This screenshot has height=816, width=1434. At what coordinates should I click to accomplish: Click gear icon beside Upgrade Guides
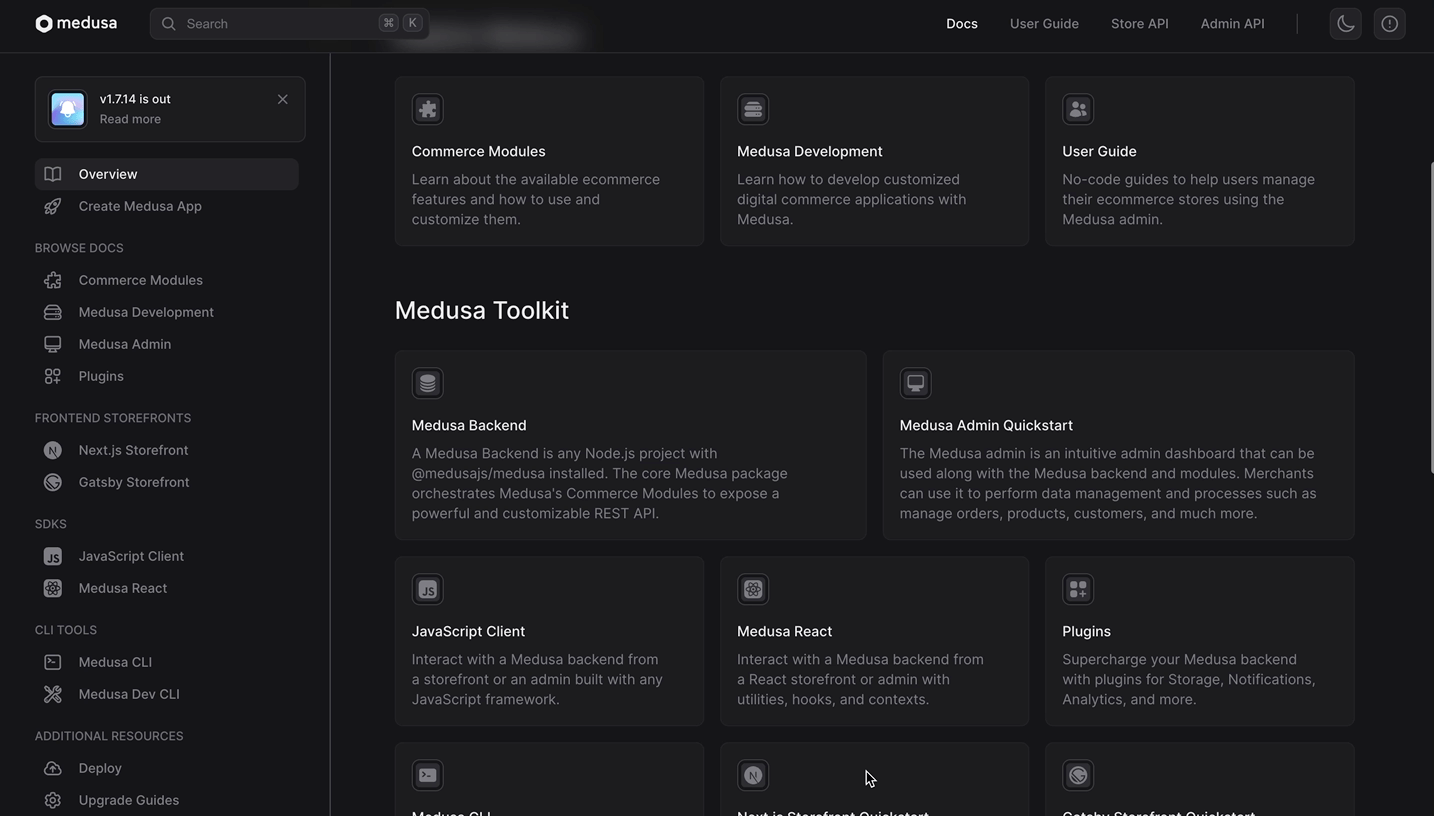pos(53,800)
